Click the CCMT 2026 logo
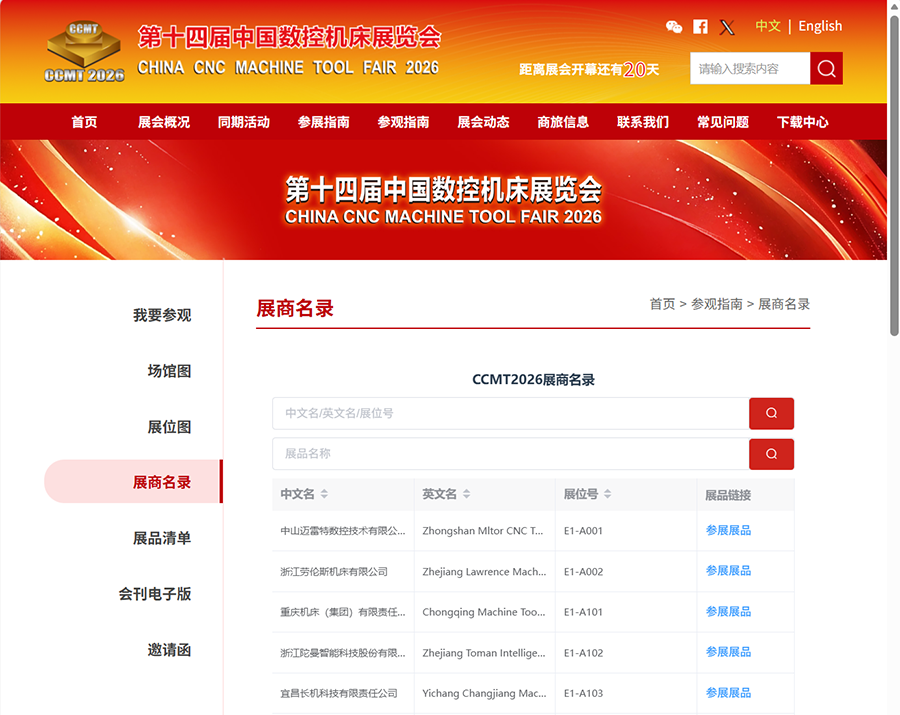 [x=85, y=52]
